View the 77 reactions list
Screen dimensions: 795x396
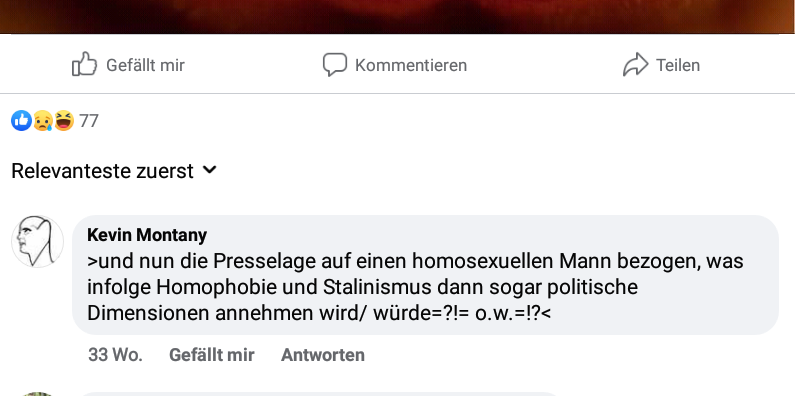pos(89,121)
